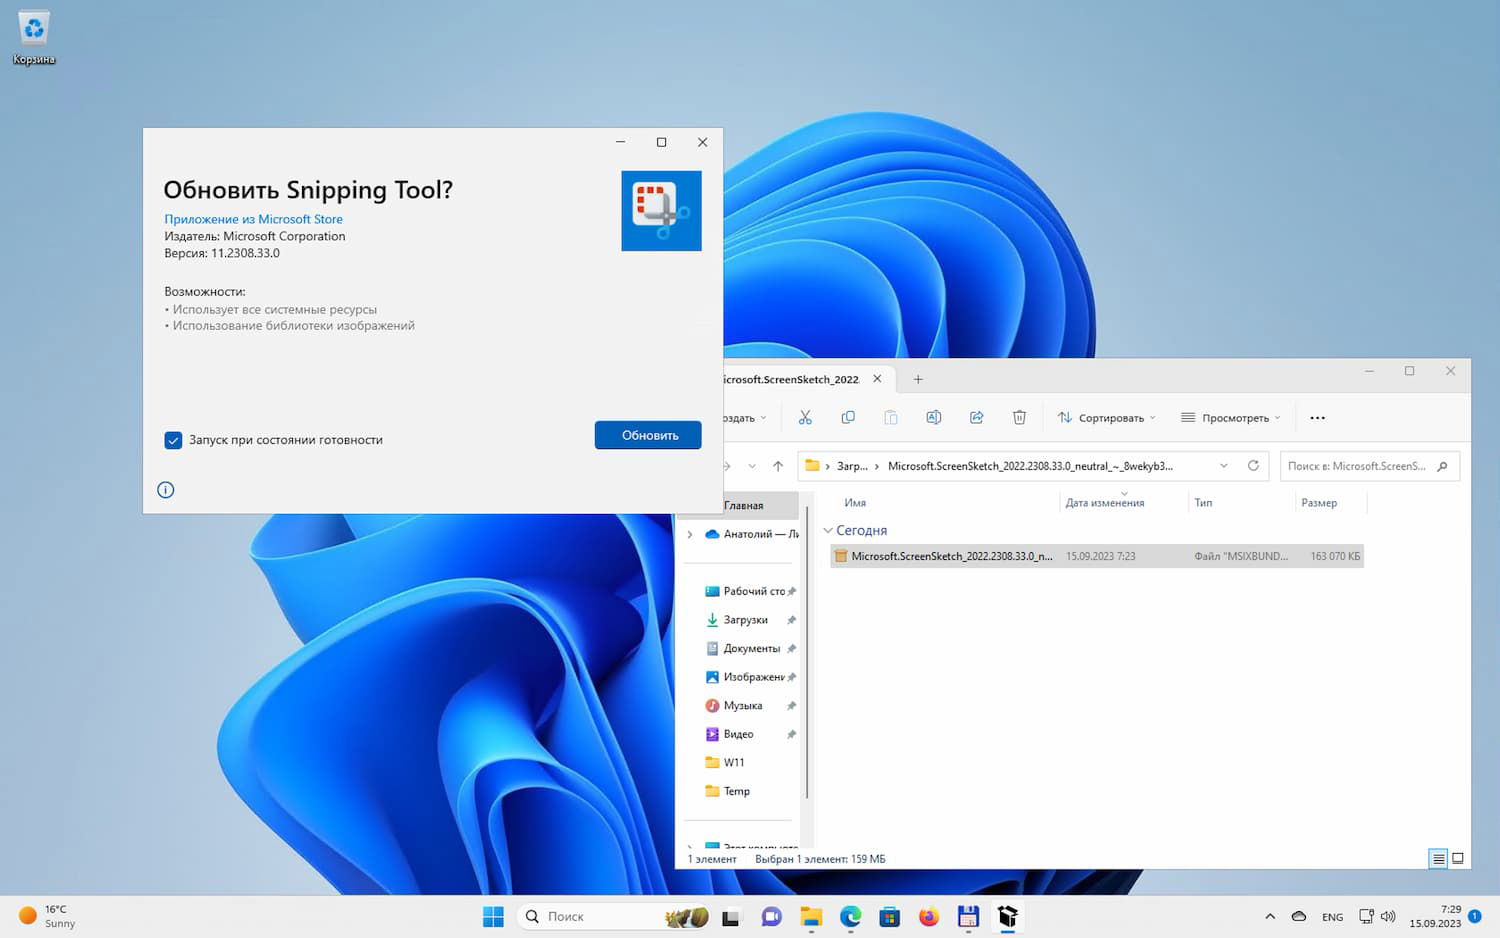1500x938 pixels.
Task: Click the magnifier icon in Explorer search box
Action: (x=1442, y=466)
